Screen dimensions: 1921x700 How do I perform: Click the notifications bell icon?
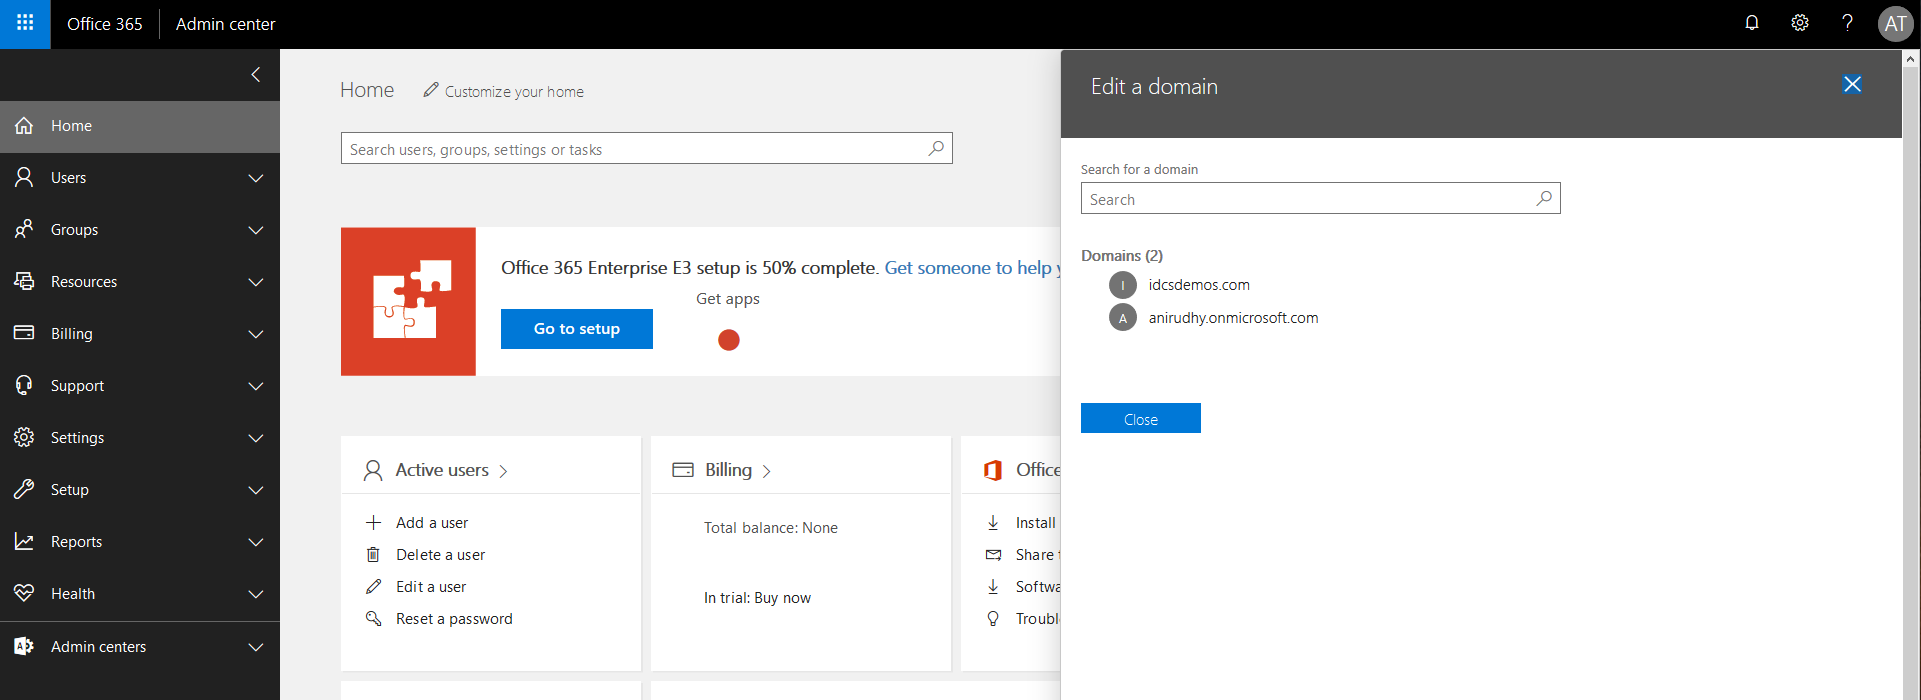click(1752, 23)
